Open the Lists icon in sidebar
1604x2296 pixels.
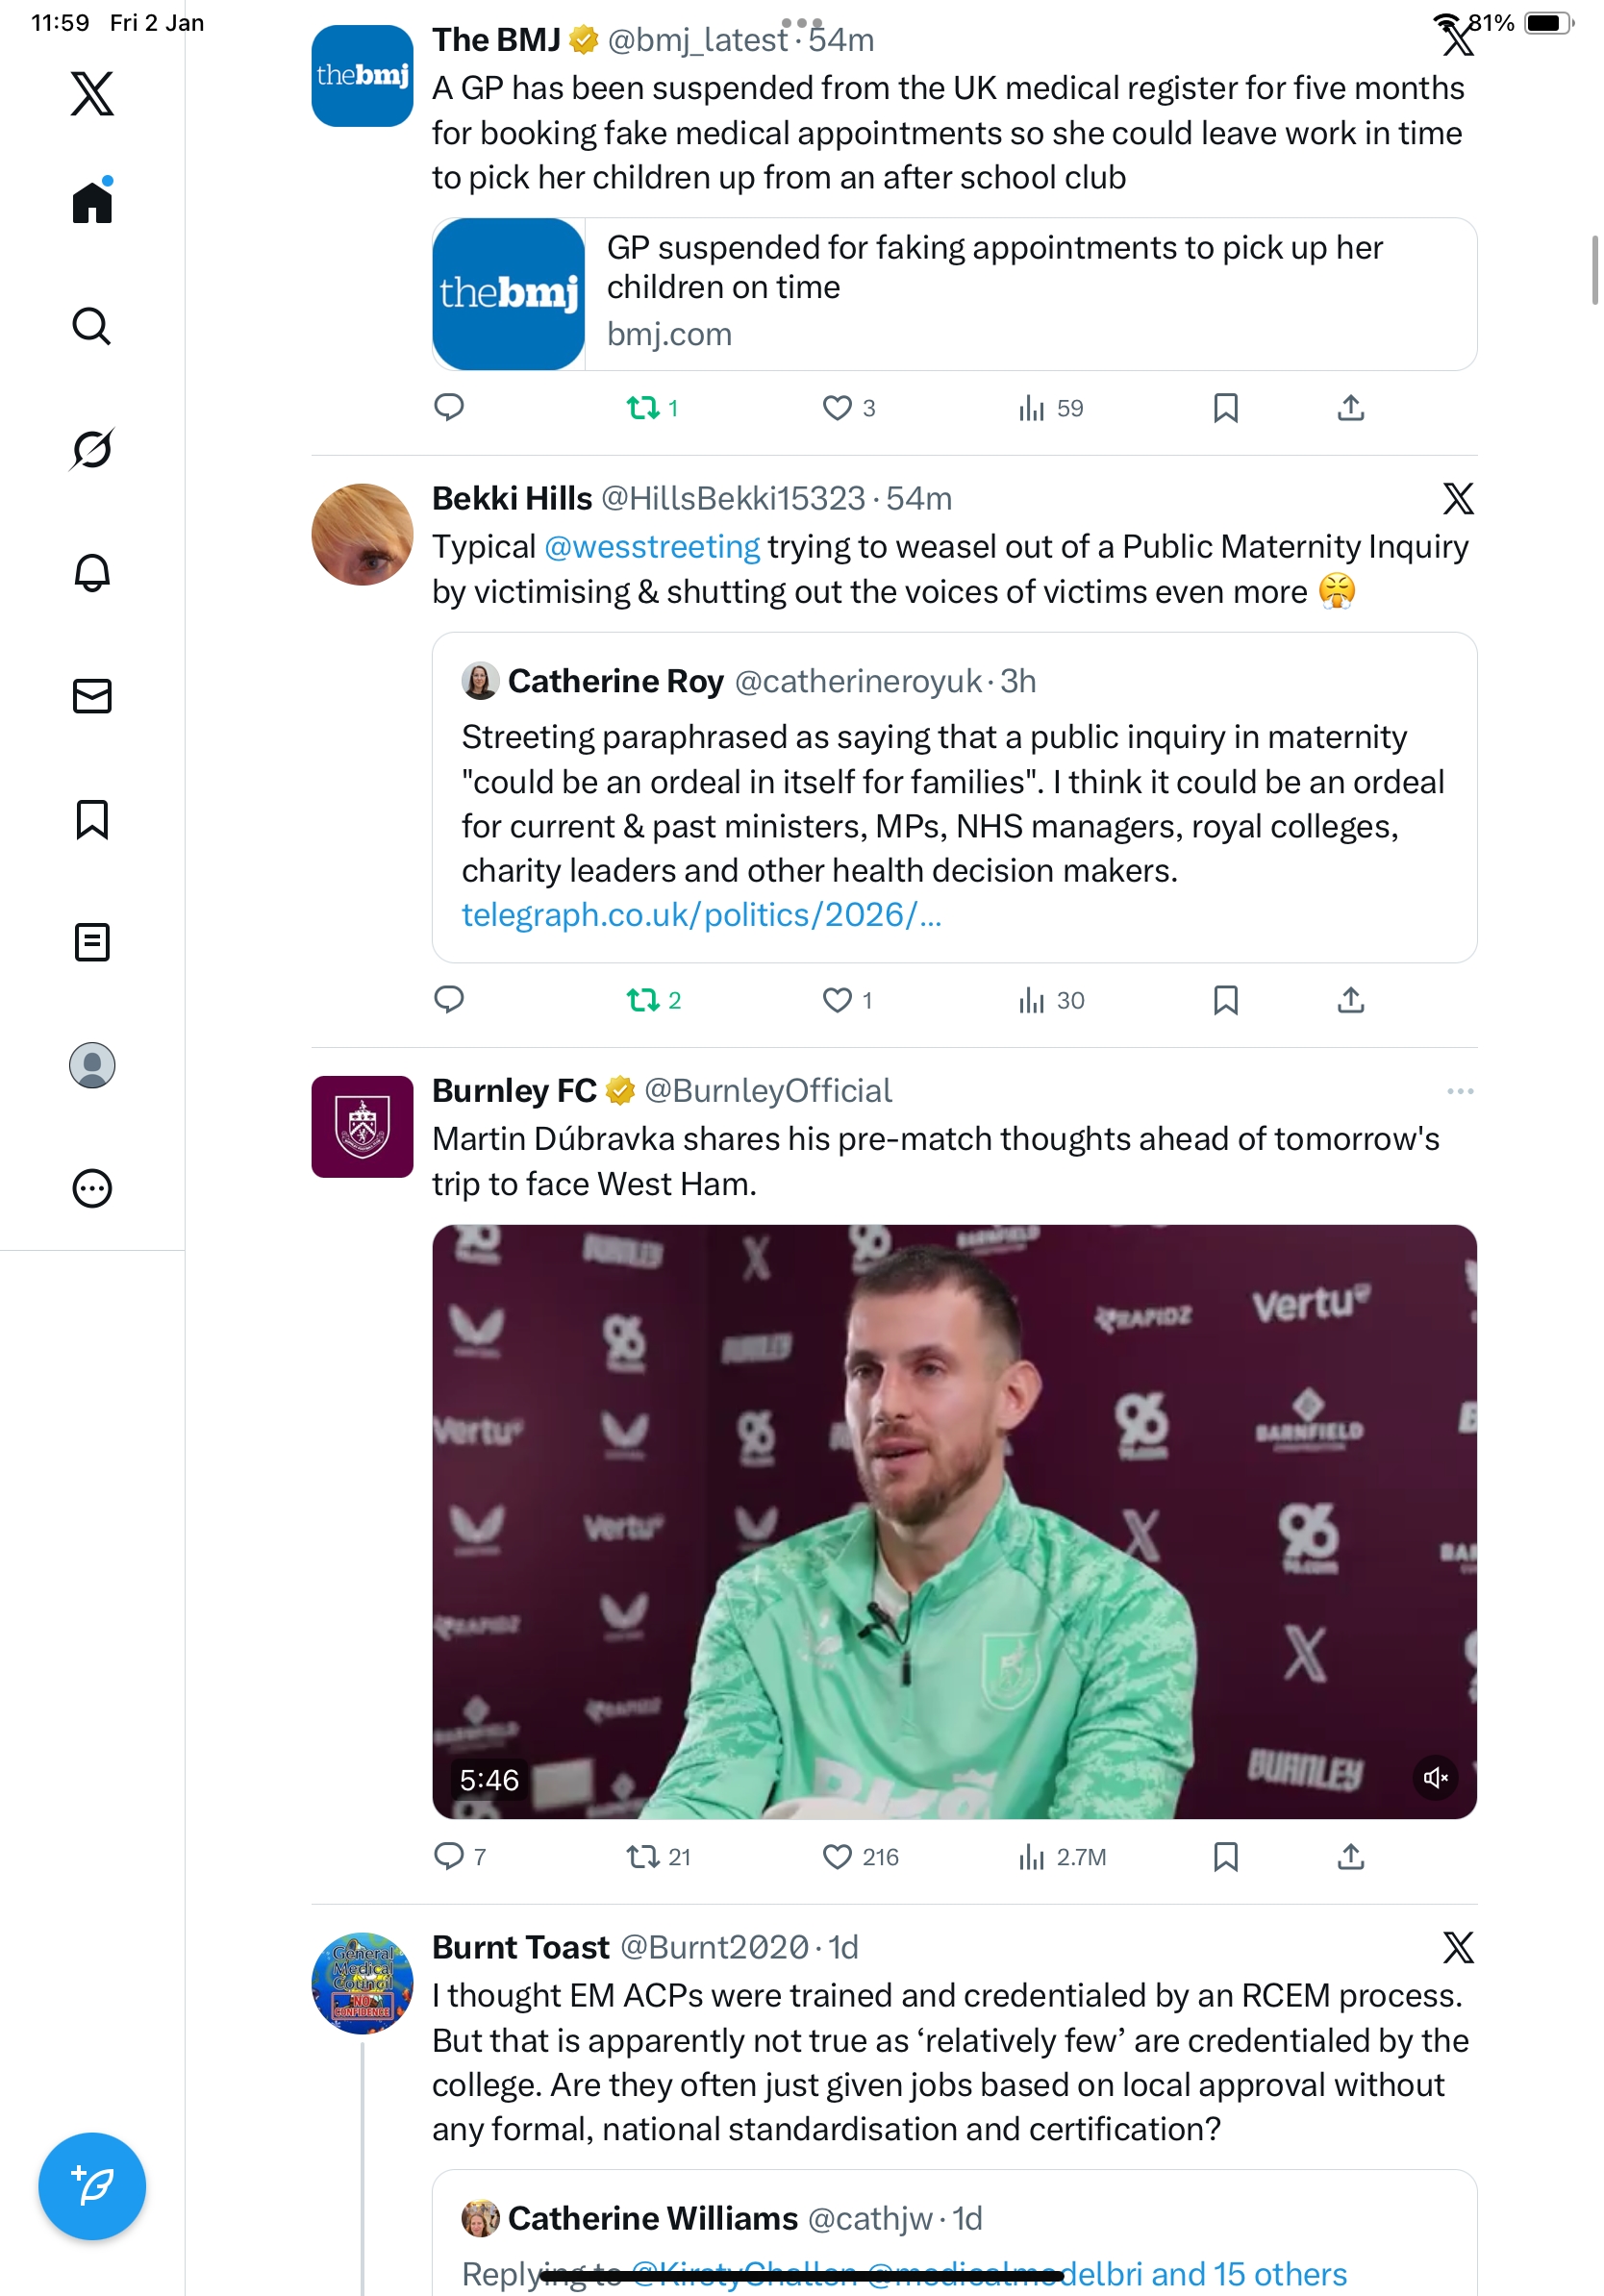tap(92, 942)
